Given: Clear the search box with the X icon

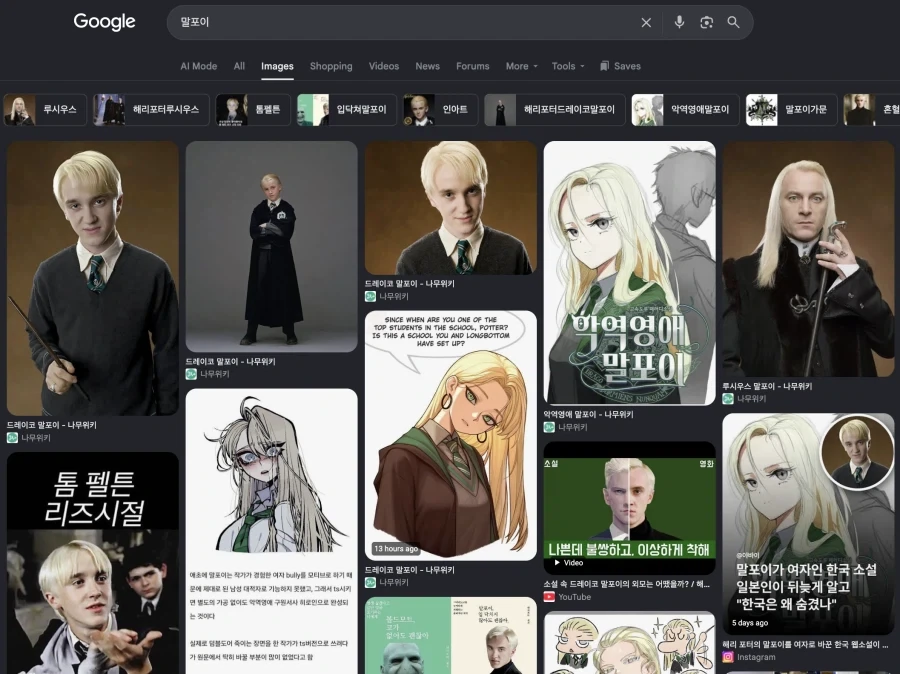Looking at the screenshot, I should tap(646, 22).
